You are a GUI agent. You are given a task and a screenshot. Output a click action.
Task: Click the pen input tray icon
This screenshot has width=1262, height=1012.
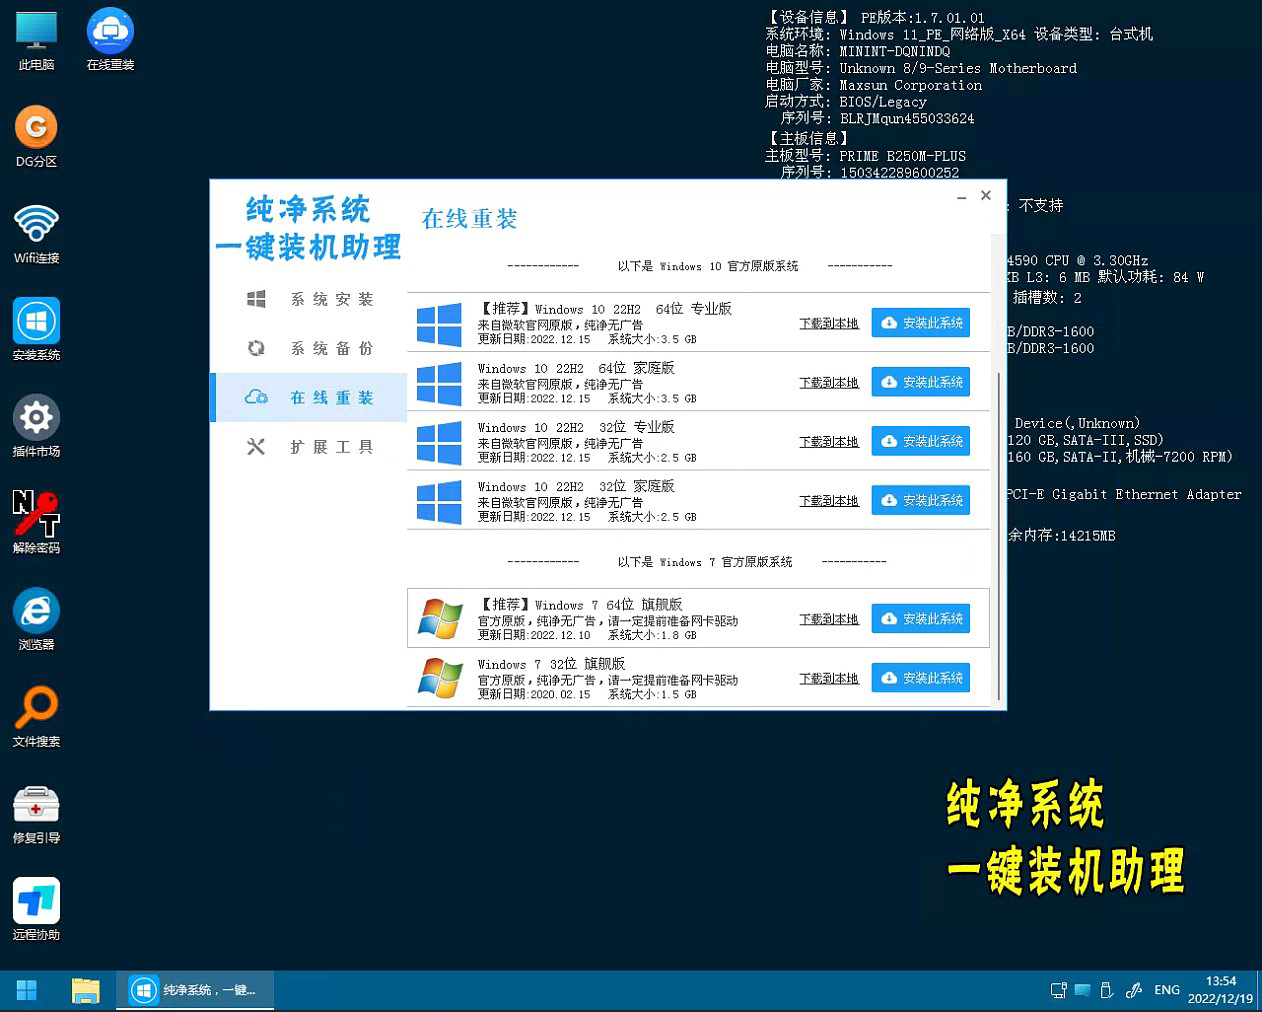click(1133, 990)
